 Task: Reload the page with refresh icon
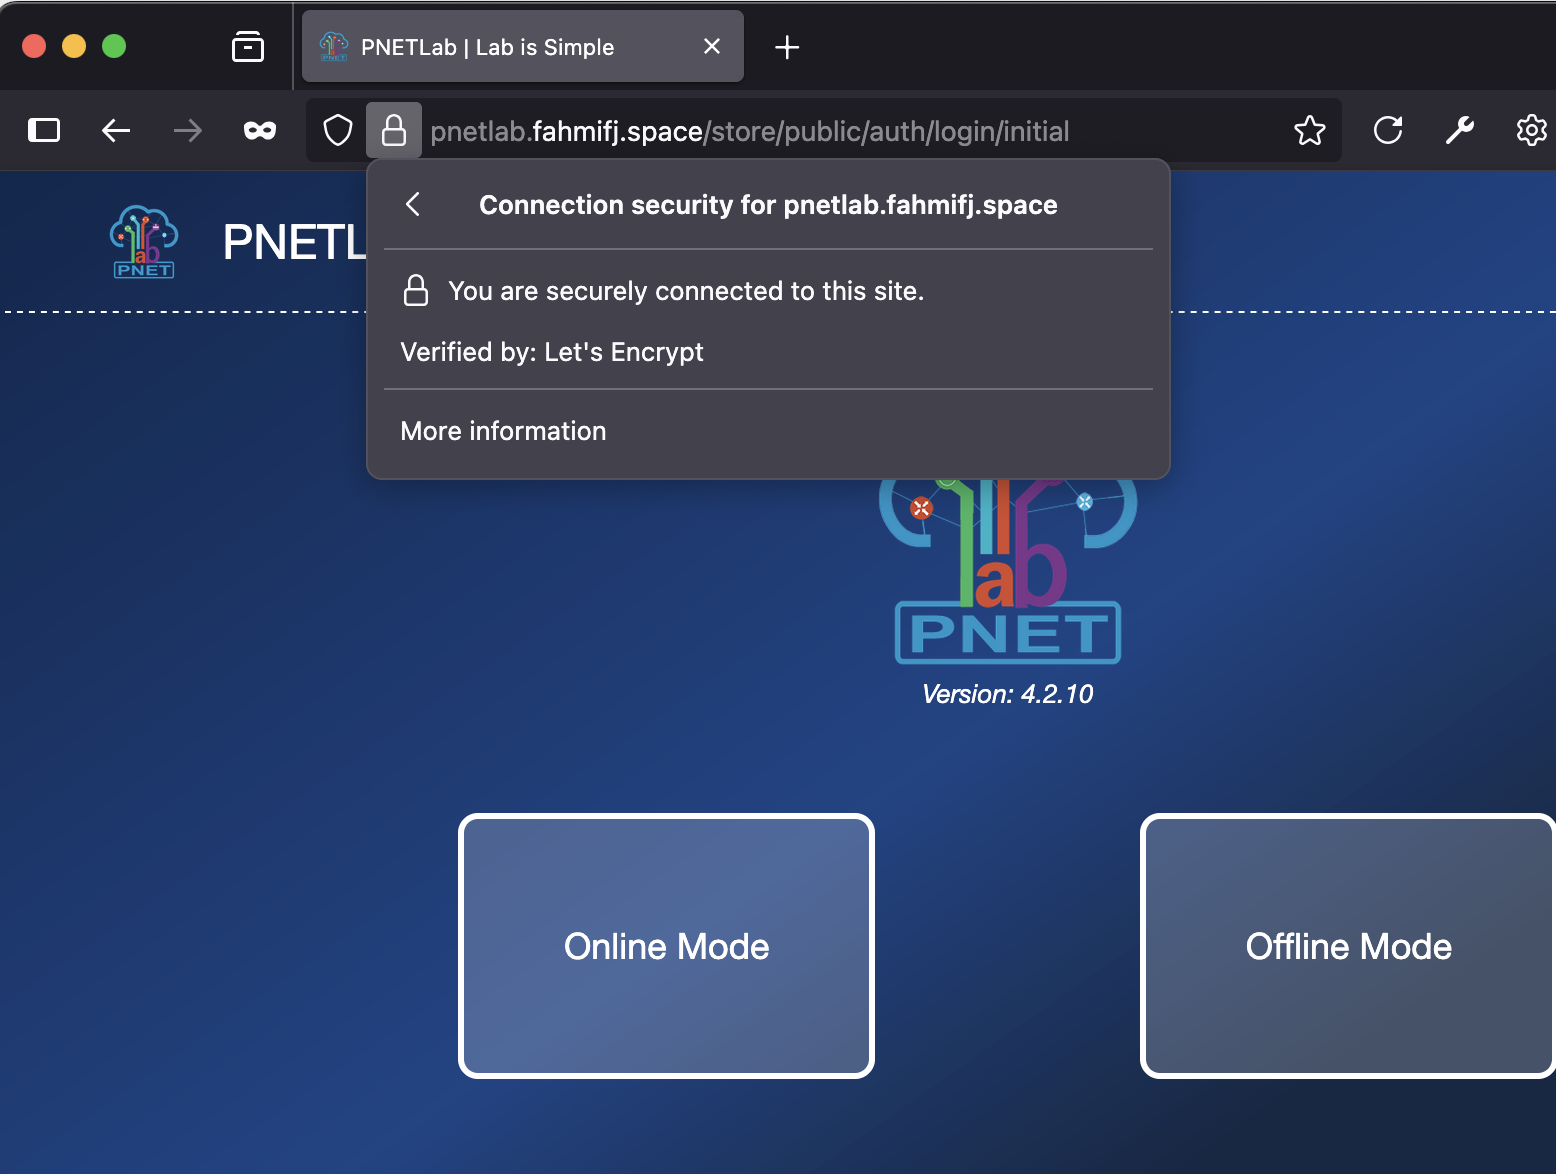(1388, 130)
